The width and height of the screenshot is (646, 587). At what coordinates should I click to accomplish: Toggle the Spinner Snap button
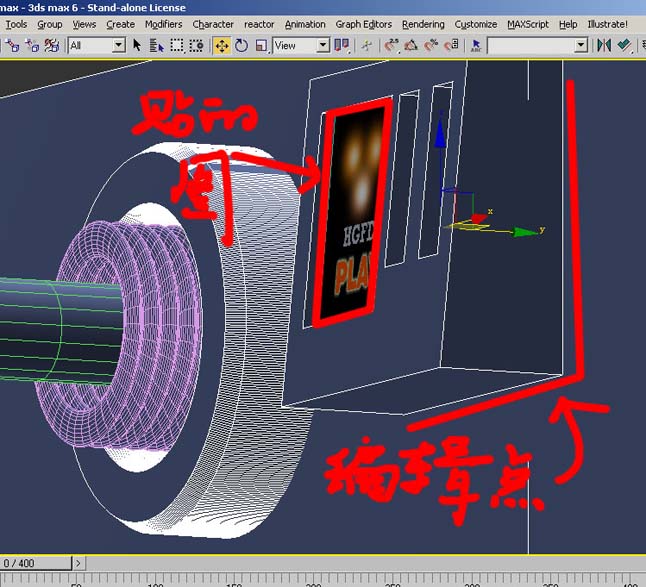(451, 45)
